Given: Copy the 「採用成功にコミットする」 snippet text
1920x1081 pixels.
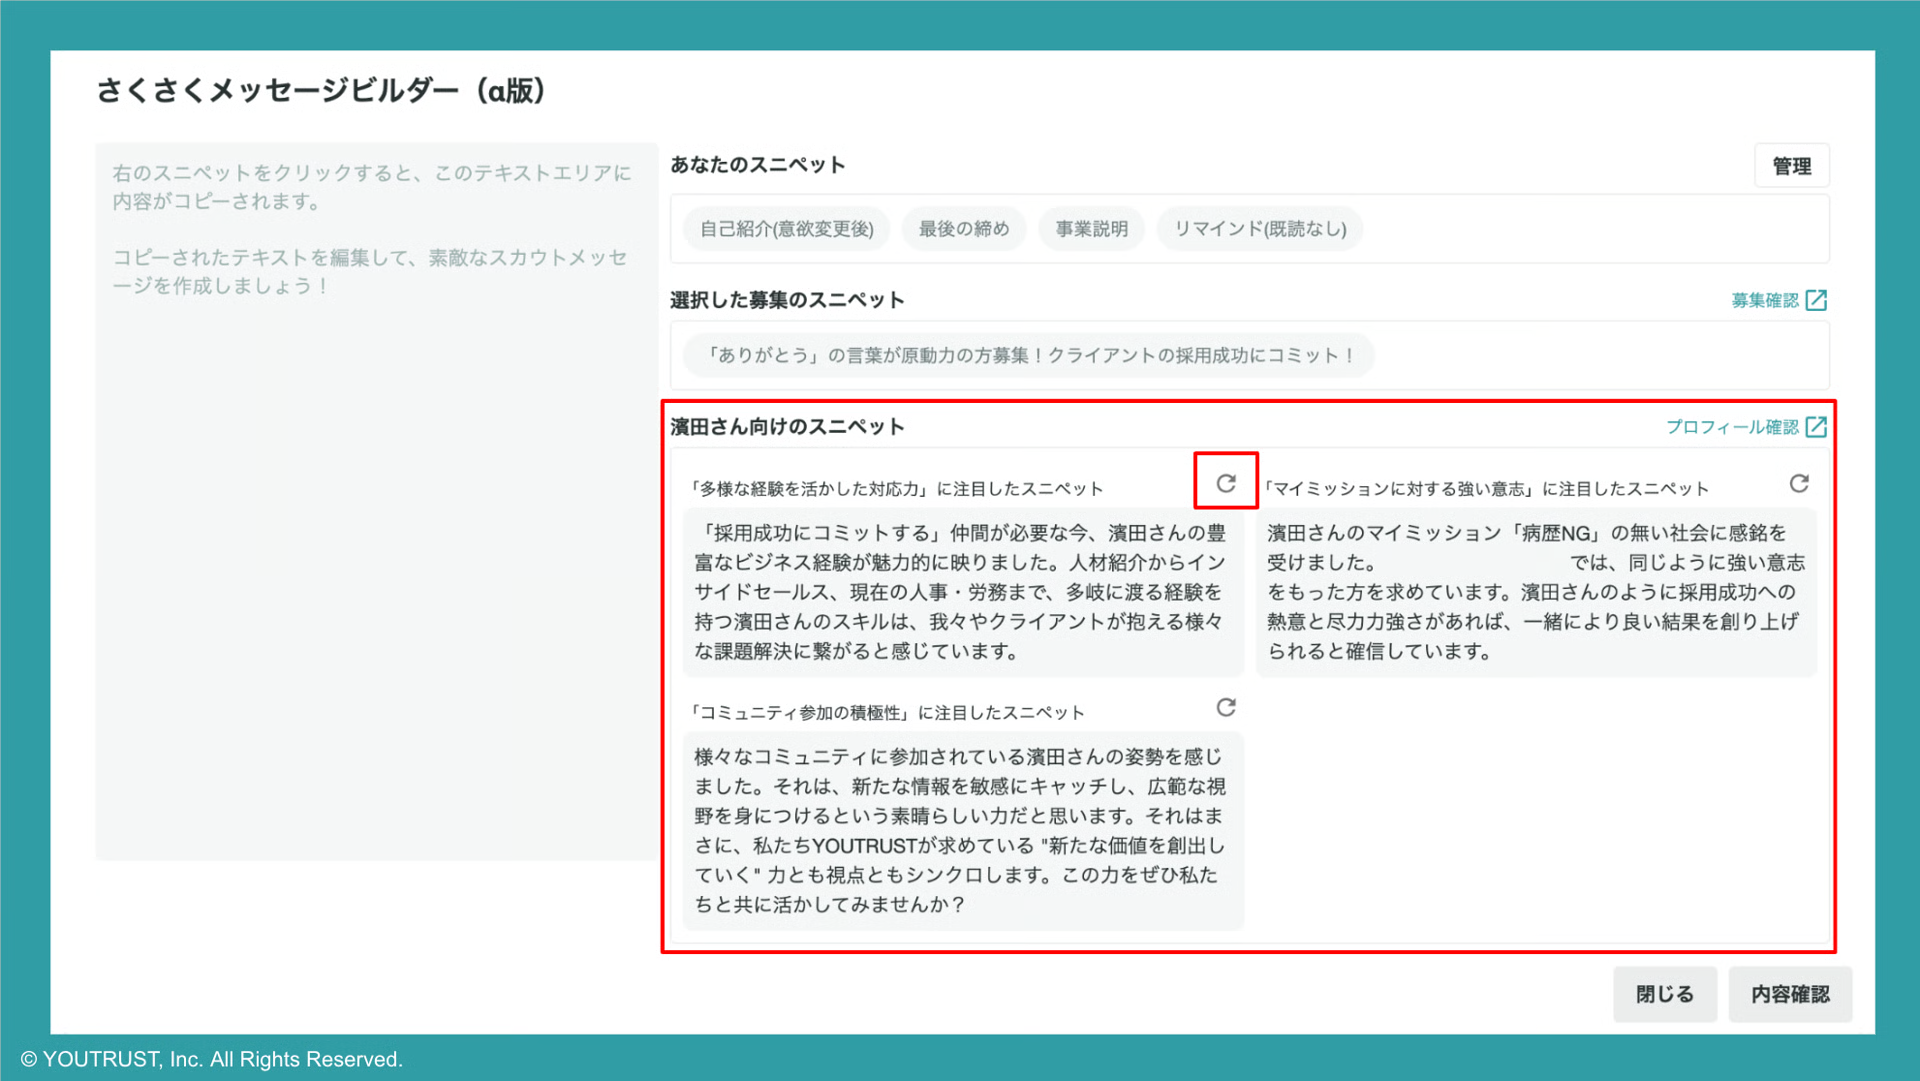Looking at the screenshot, I should click(x=963, y=592).
